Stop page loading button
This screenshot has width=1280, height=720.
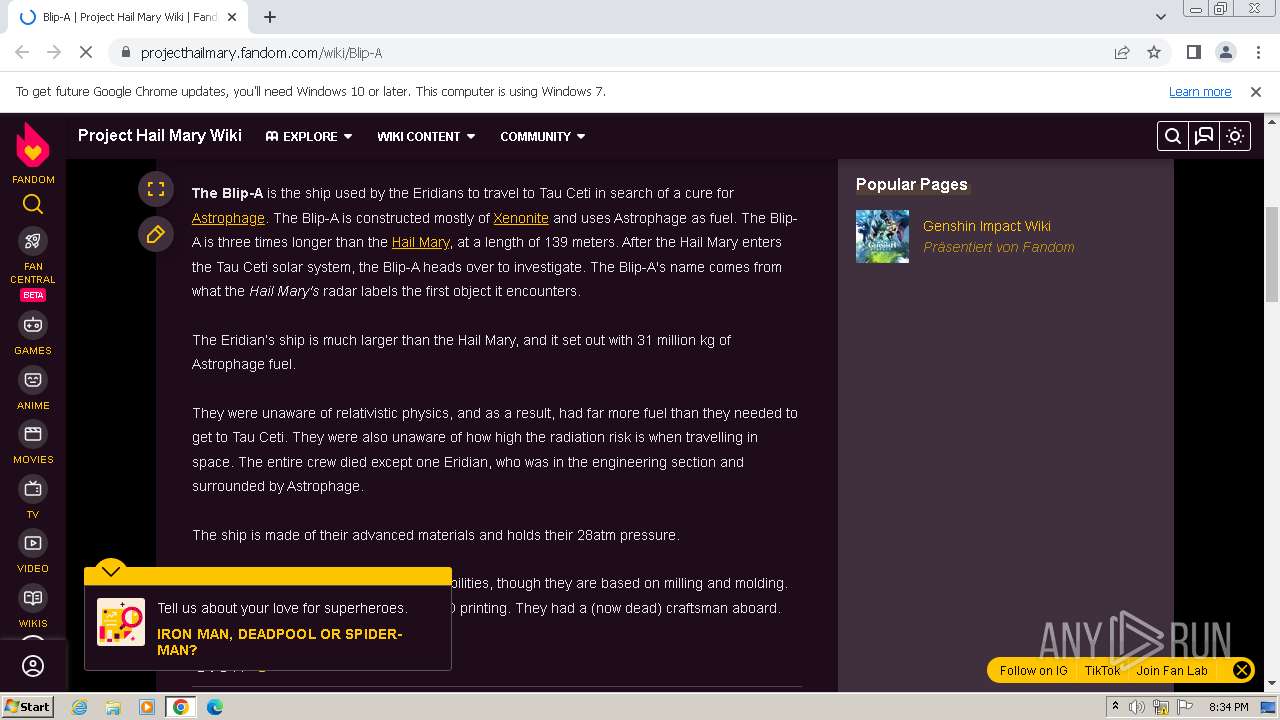[x=86, y=52]
